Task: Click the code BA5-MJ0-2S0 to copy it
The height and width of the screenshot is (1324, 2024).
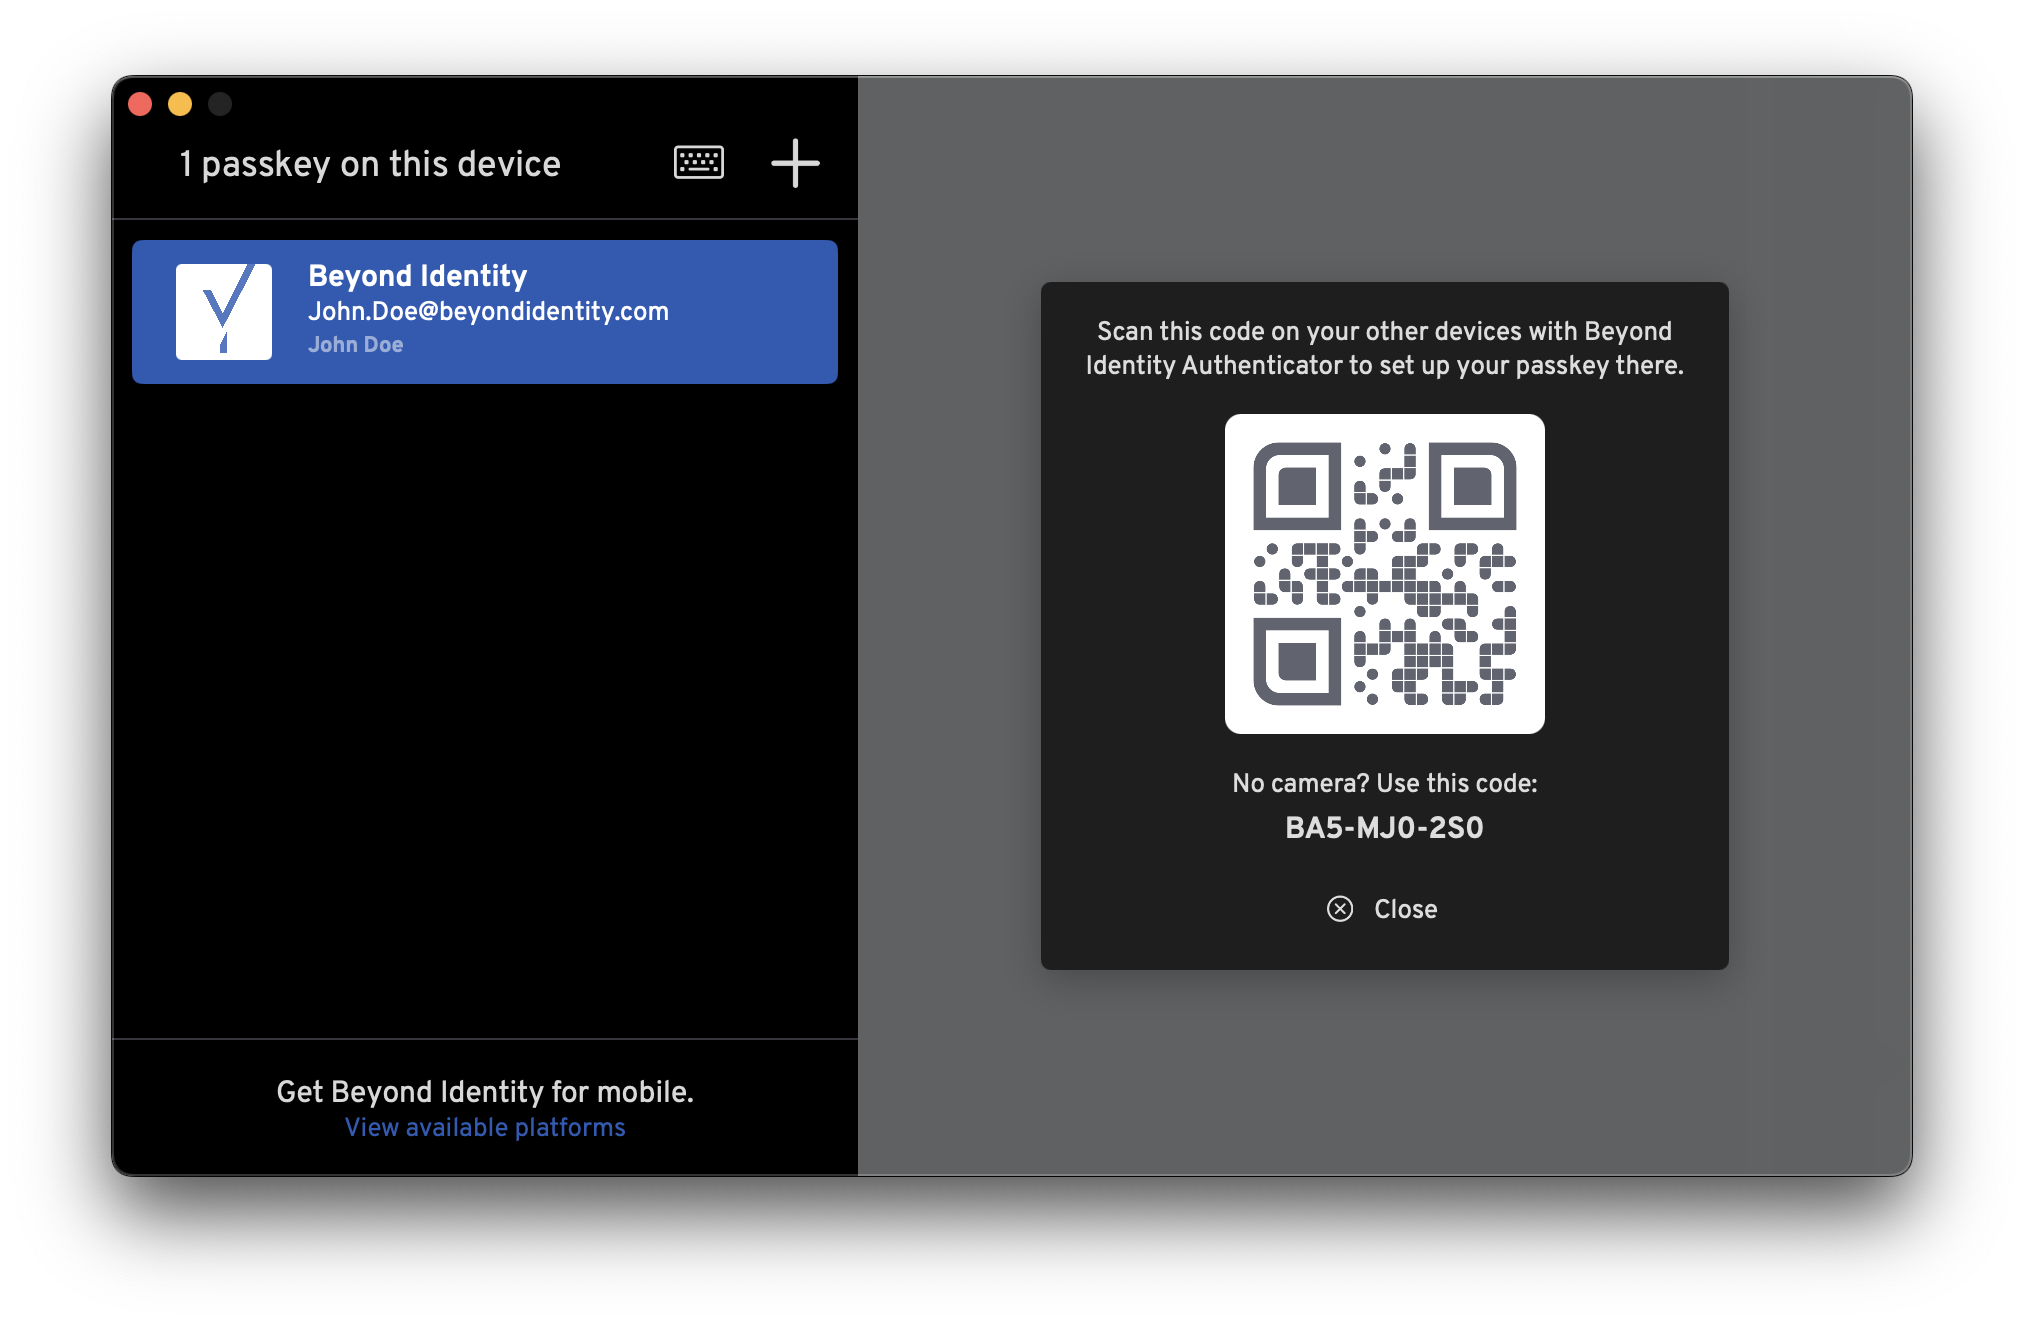Action: (1385, 827)
